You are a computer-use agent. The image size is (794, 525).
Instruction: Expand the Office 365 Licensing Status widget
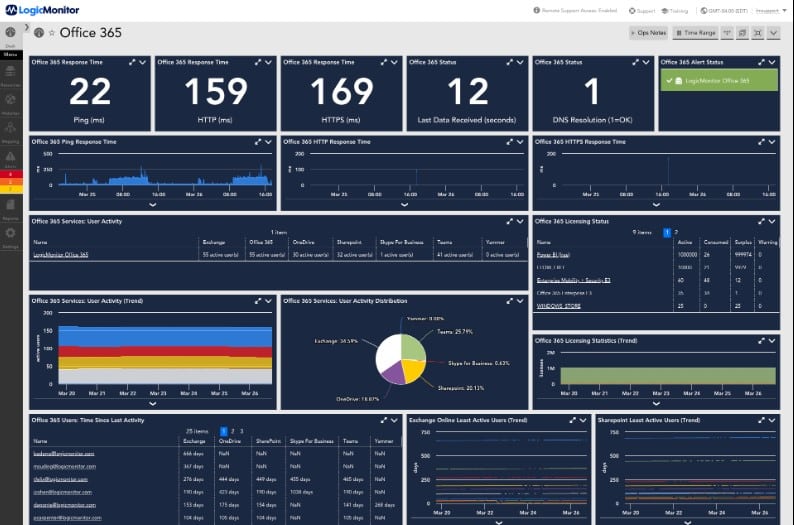click(762, 222)
